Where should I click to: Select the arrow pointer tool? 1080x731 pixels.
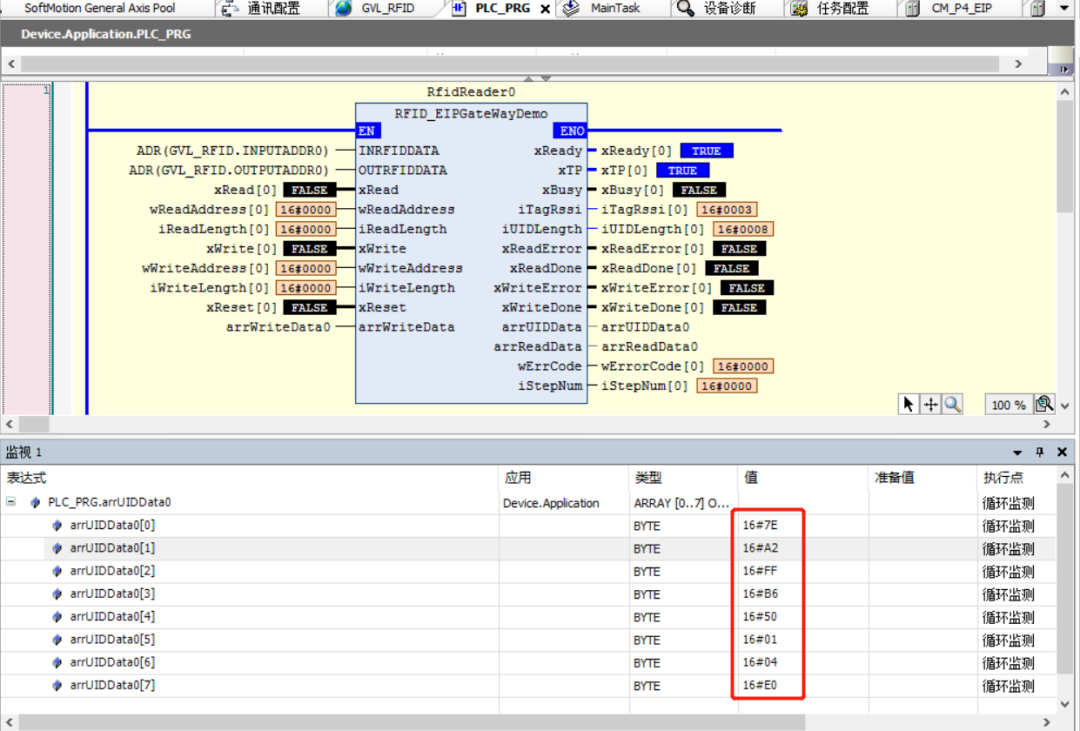coord(909,405)
